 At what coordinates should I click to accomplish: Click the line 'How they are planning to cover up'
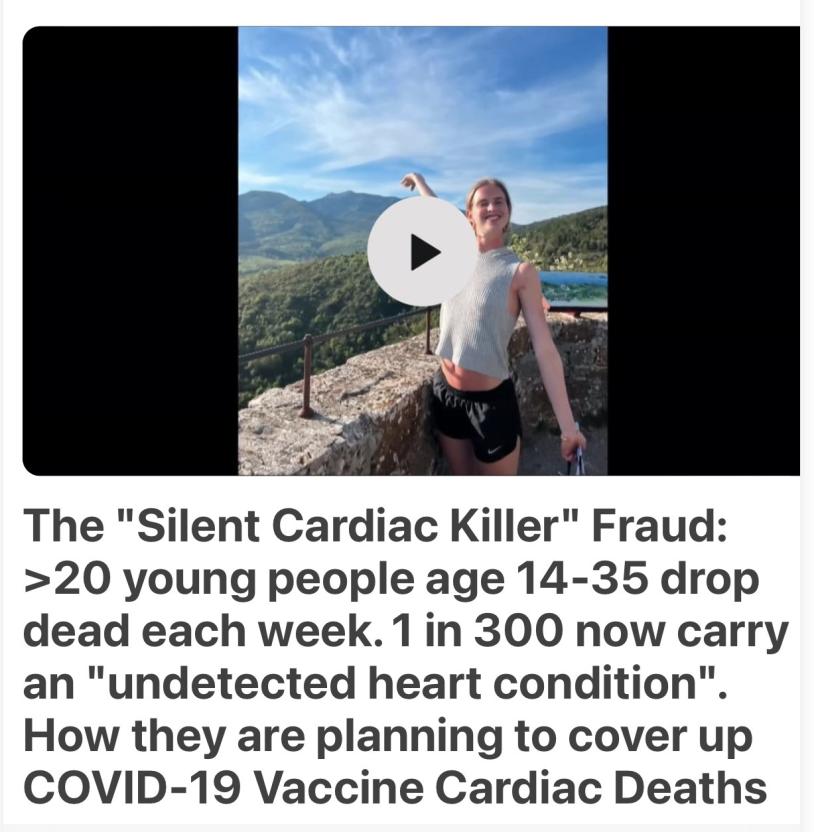388,736
